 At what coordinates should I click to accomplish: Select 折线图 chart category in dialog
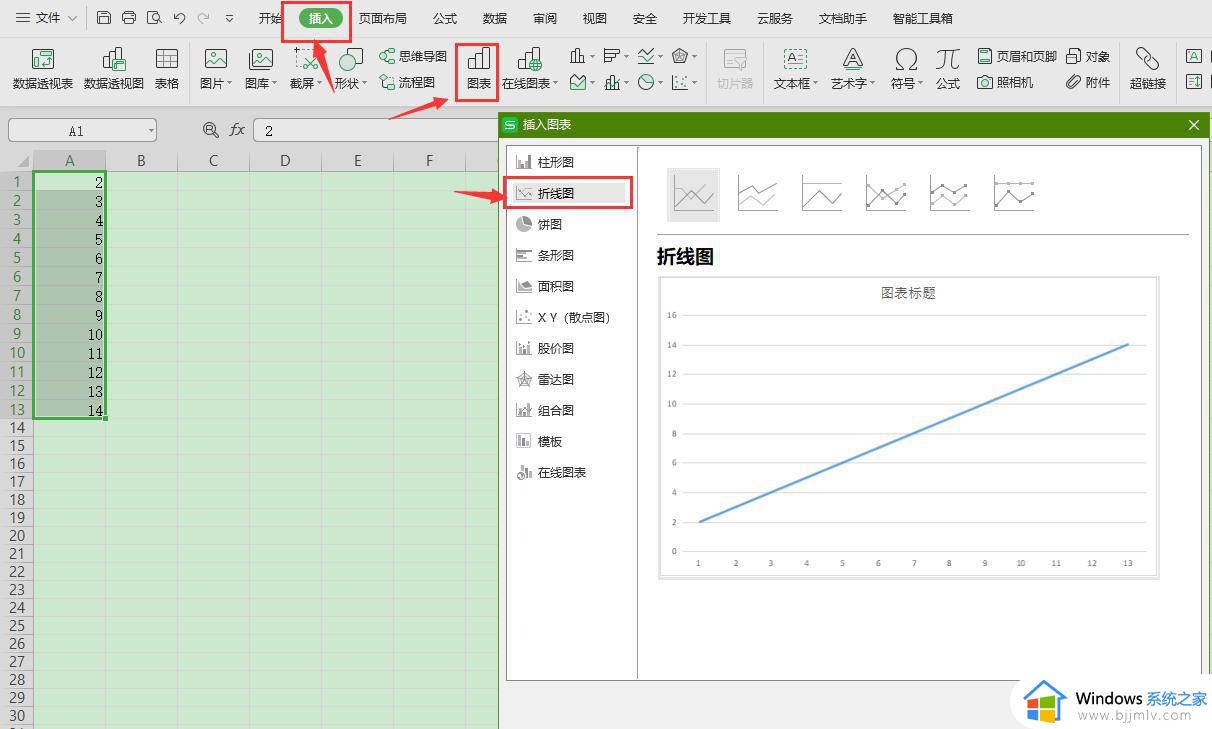571,193
